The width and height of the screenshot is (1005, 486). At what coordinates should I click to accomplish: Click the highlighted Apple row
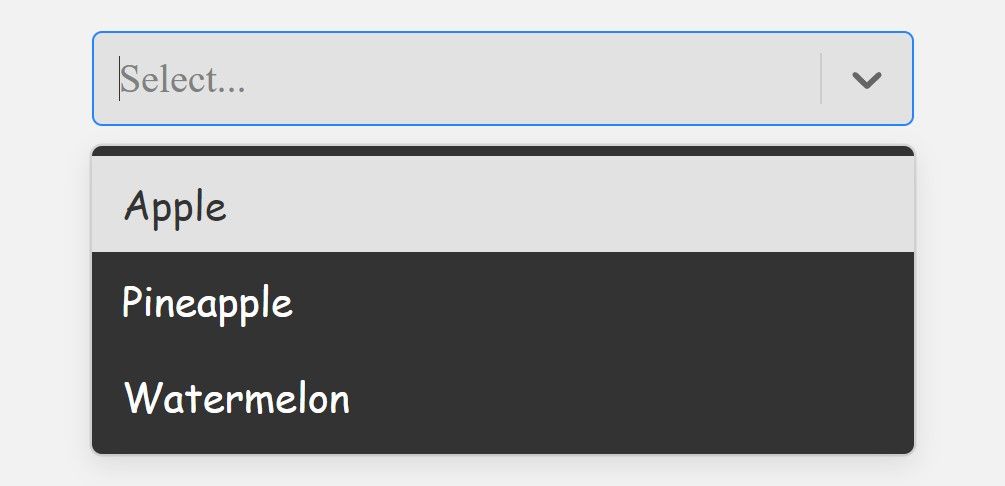click(x=502, y=206)
